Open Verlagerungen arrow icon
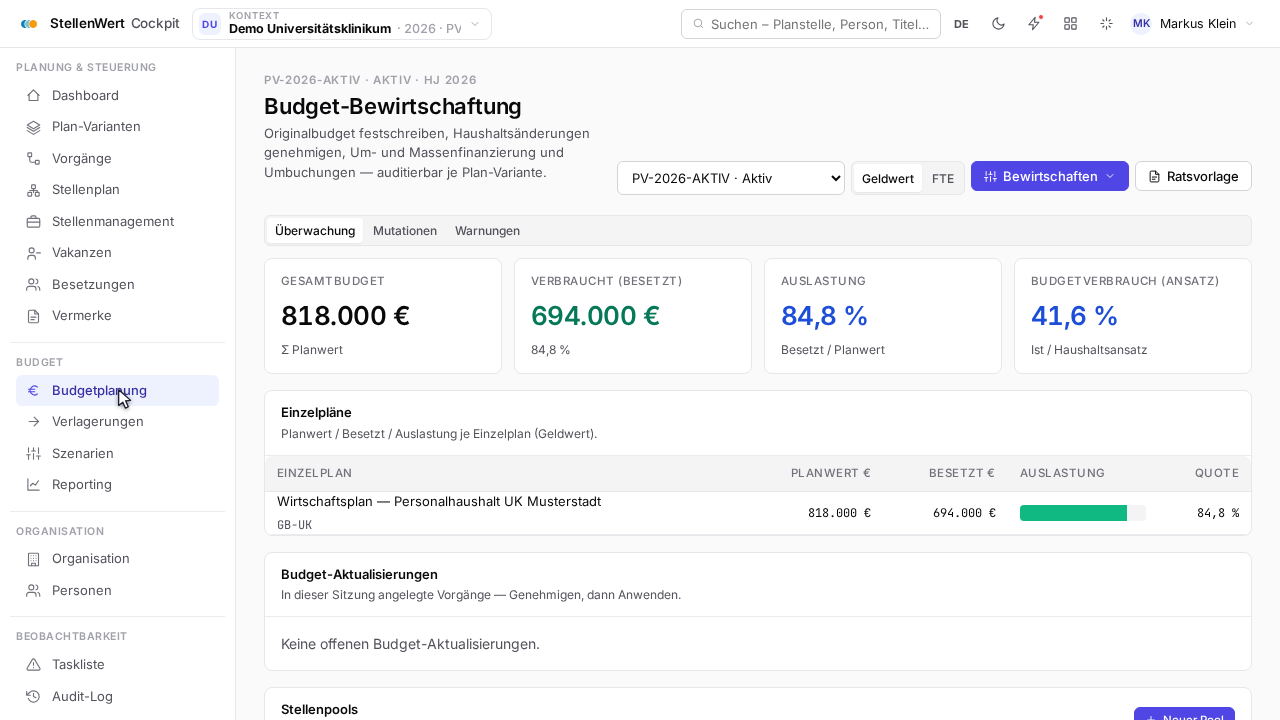Viewport: 1280px width, 720px height. click(x=33, y=422)
